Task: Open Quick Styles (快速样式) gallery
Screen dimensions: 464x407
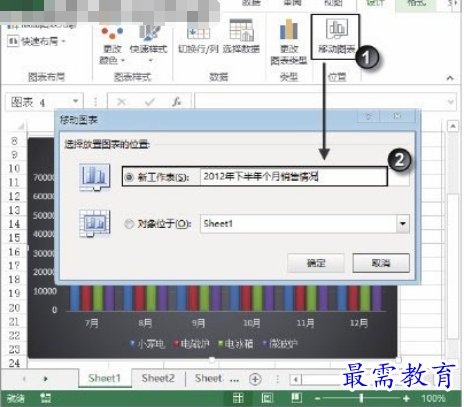Action: (x=149, y=43)
